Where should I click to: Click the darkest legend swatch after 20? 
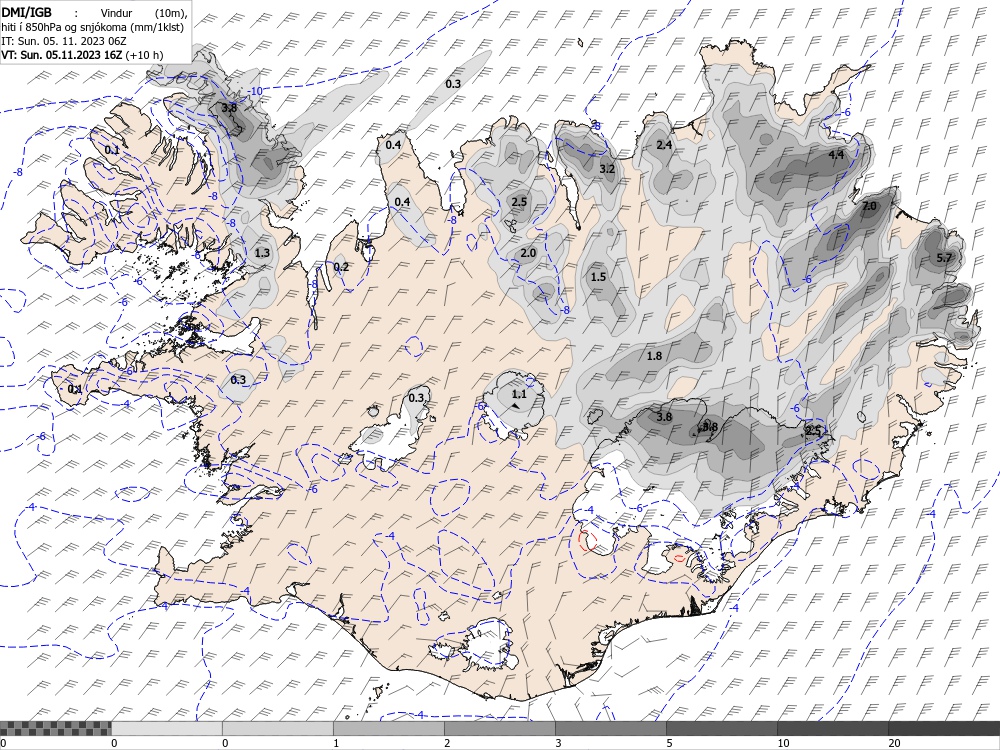click(944, 728)
